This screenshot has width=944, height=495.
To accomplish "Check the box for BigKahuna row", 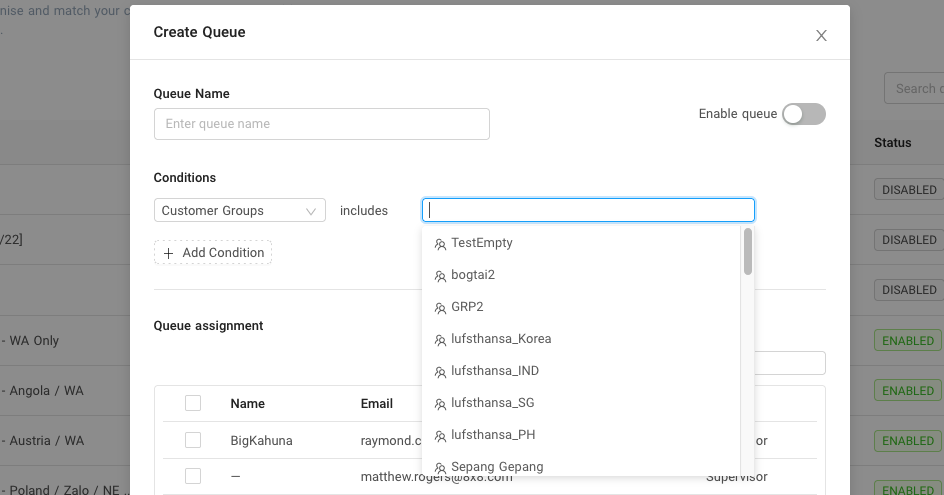I will [193, 440].
